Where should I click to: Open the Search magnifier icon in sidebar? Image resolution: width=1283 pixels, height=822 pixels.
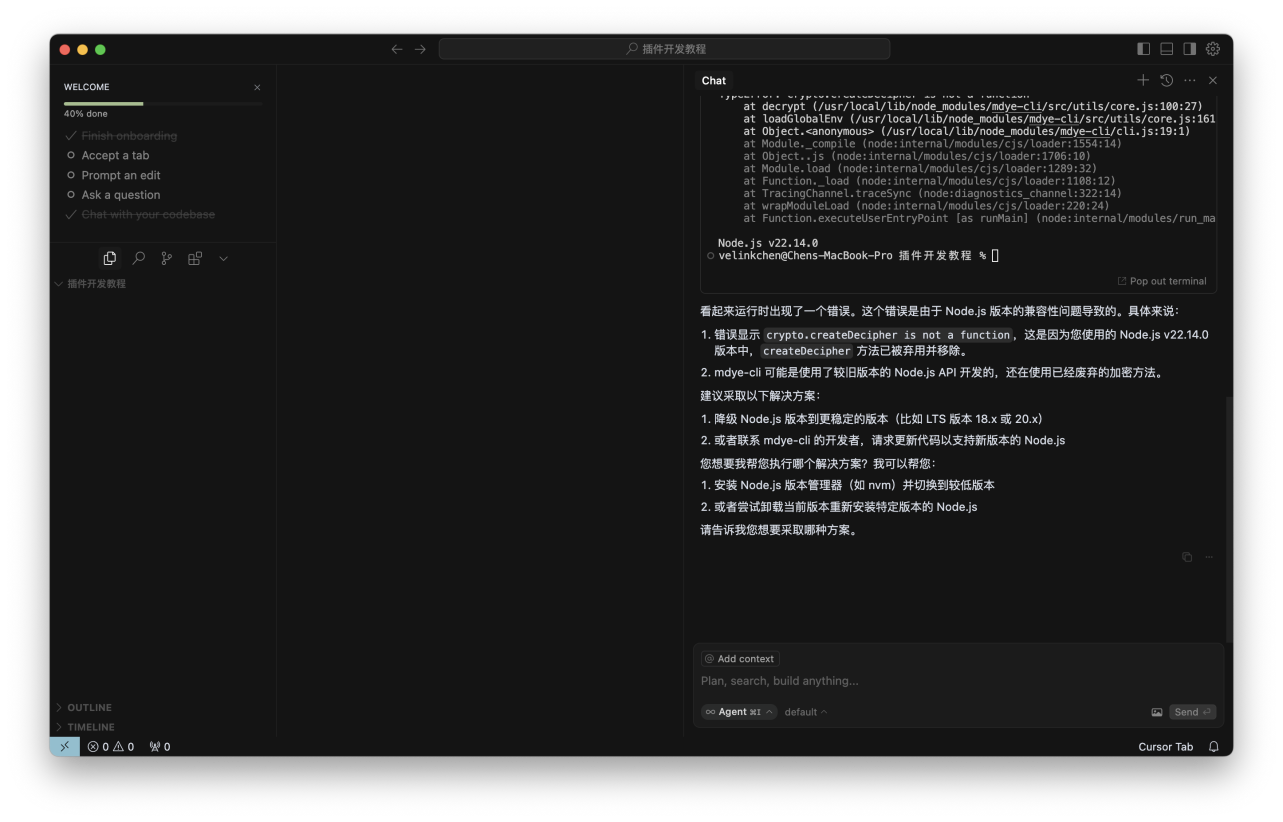click(139, 258)
